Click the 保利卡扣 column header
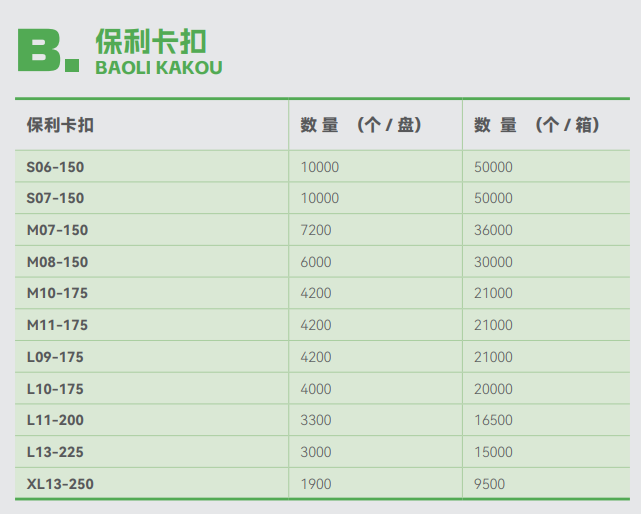641x514 pixels. tap(60, 125)
